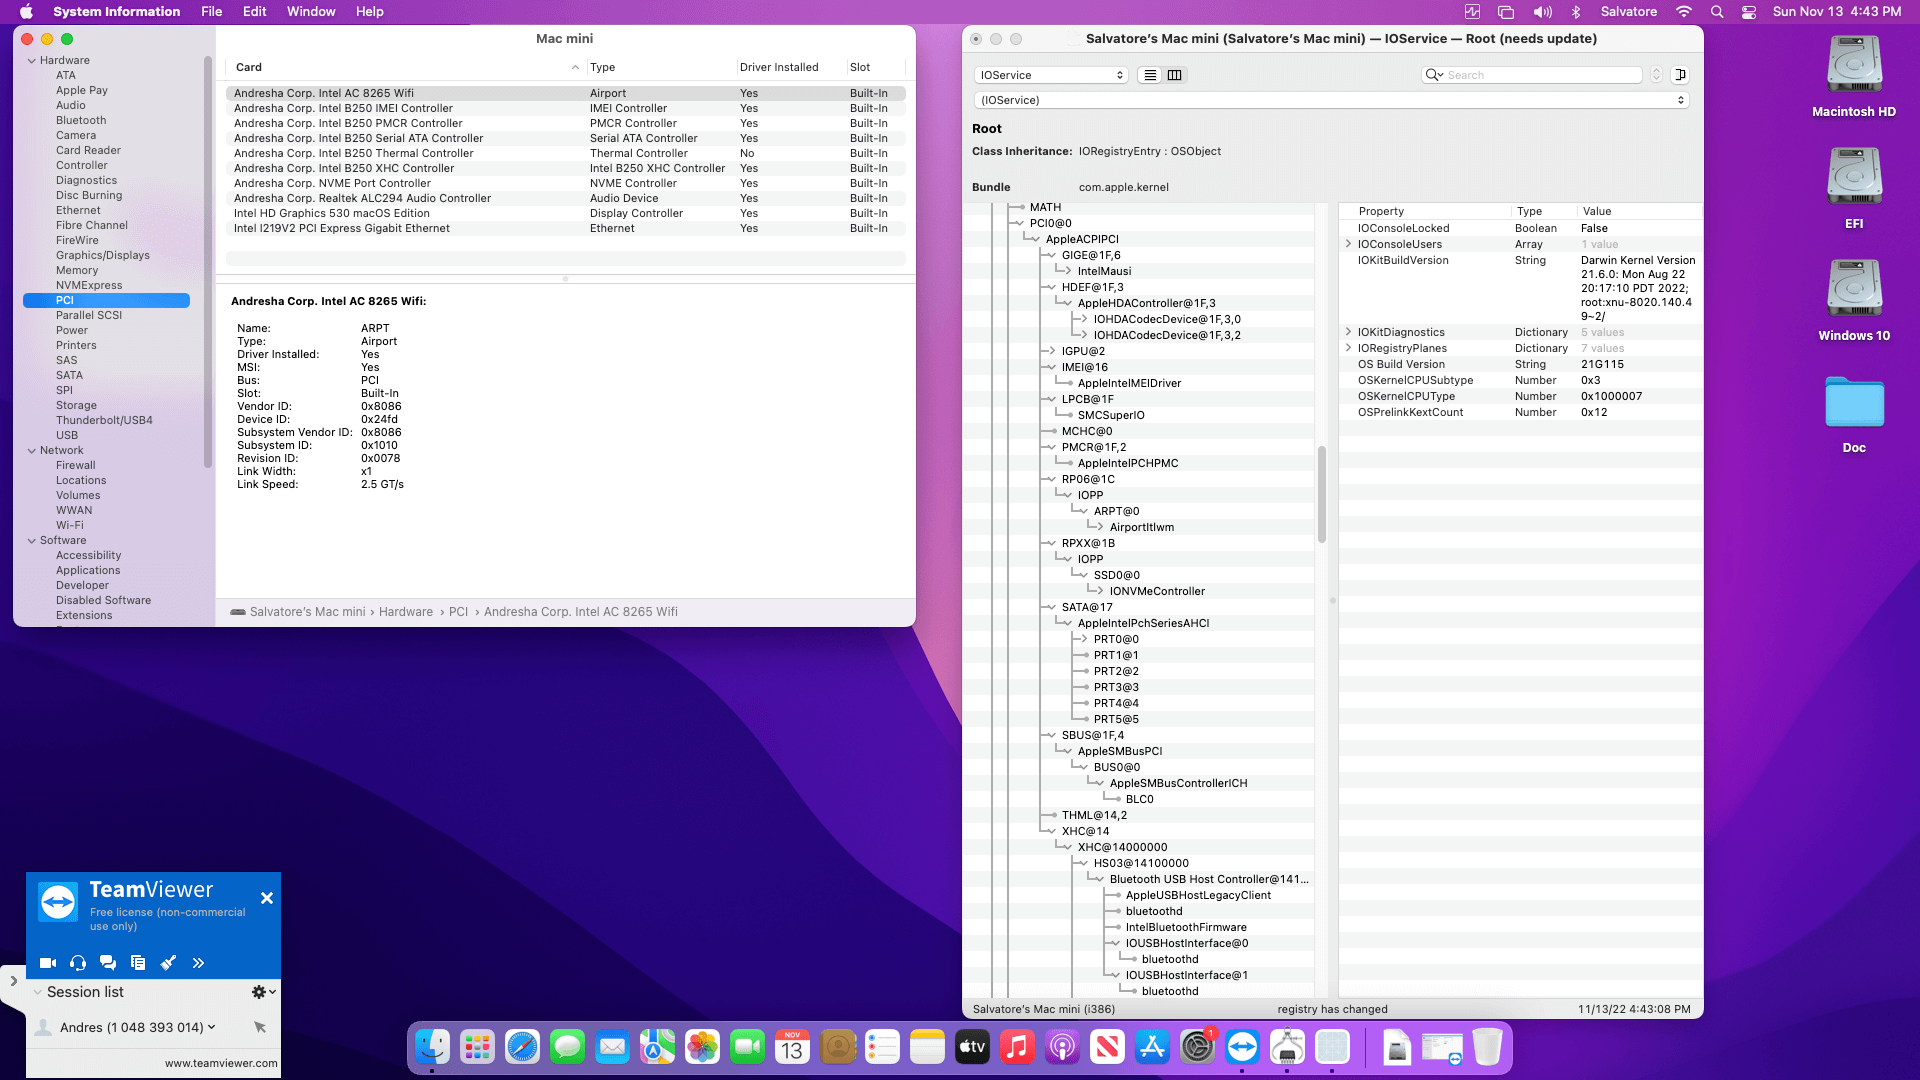
Task: Open the www.teamviewer.com link
Action: coord(221,1063)
